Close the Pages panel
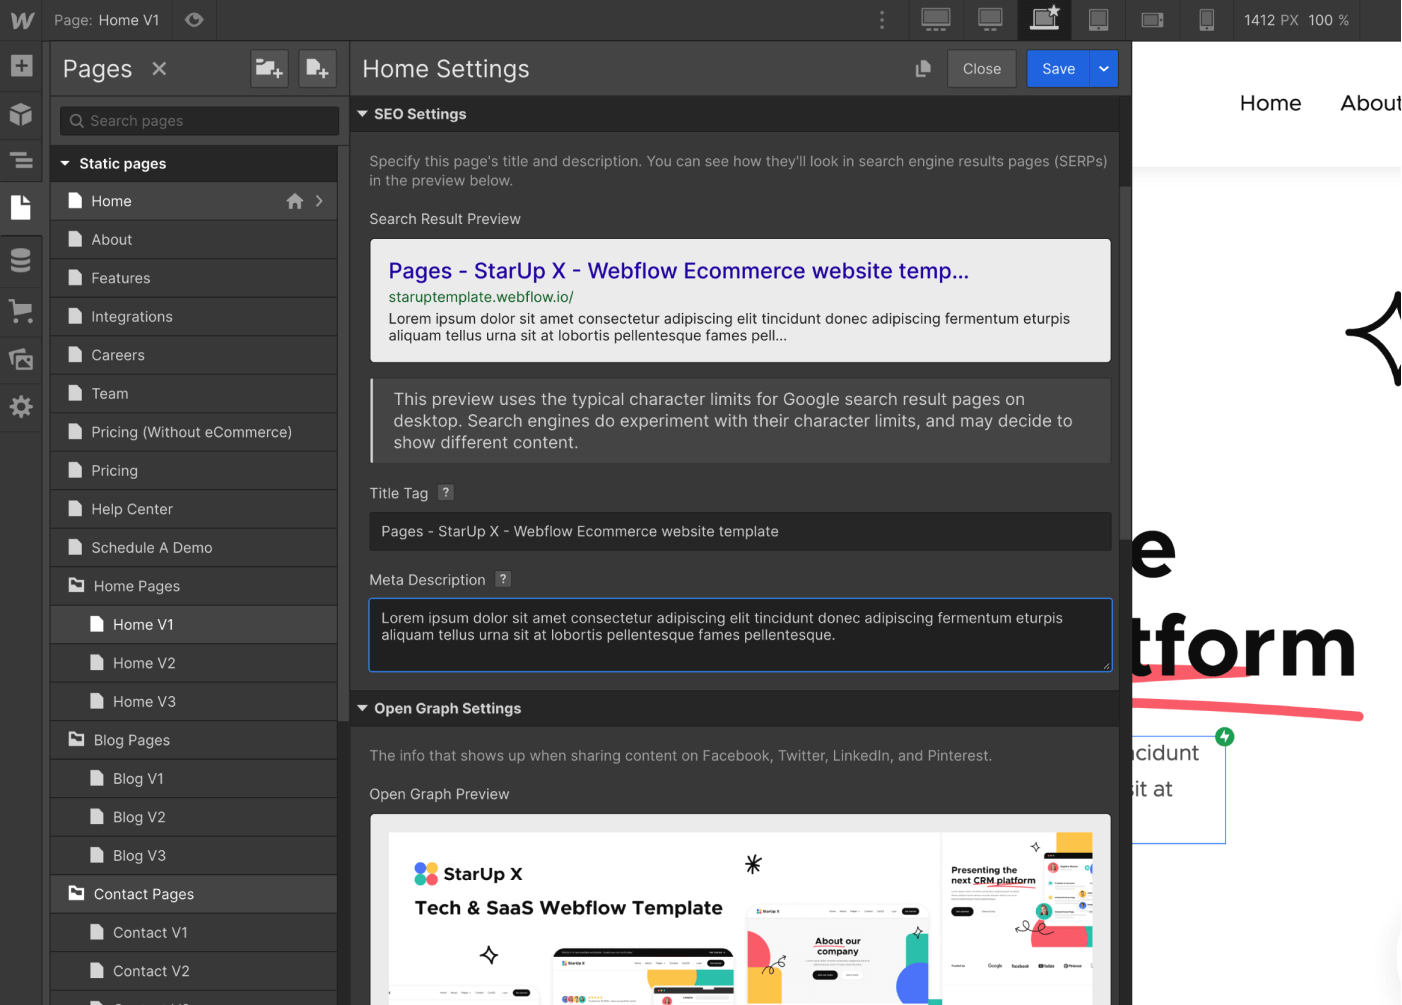Screen dimensions: 1402x1005 click(x=159, y=69)
